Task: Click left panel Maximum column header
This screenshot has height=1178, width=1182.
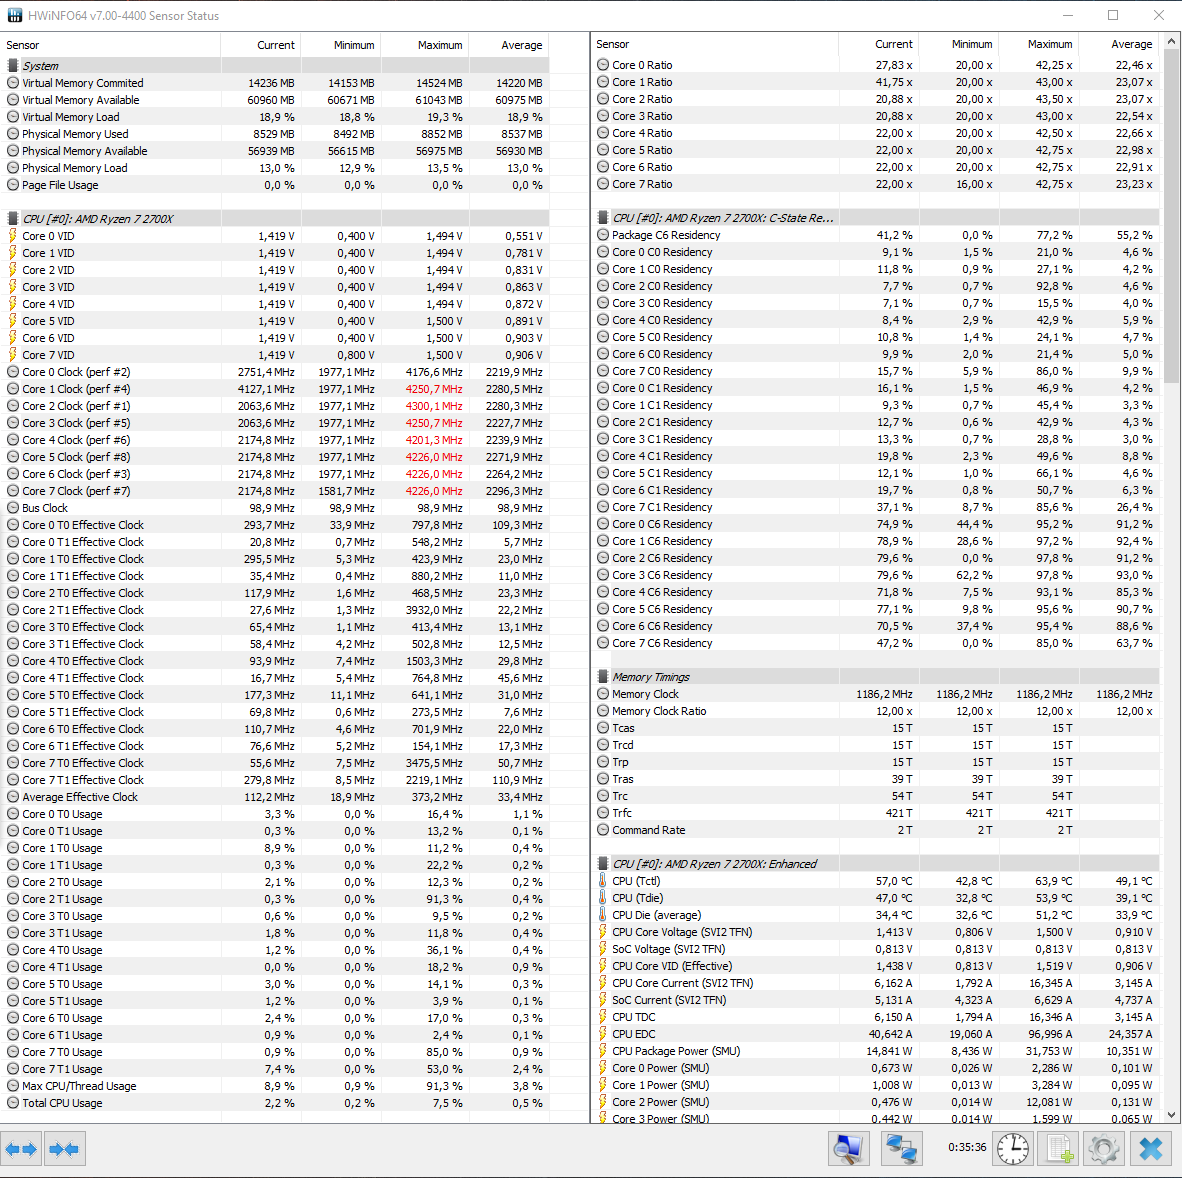Action: [425, 45]
